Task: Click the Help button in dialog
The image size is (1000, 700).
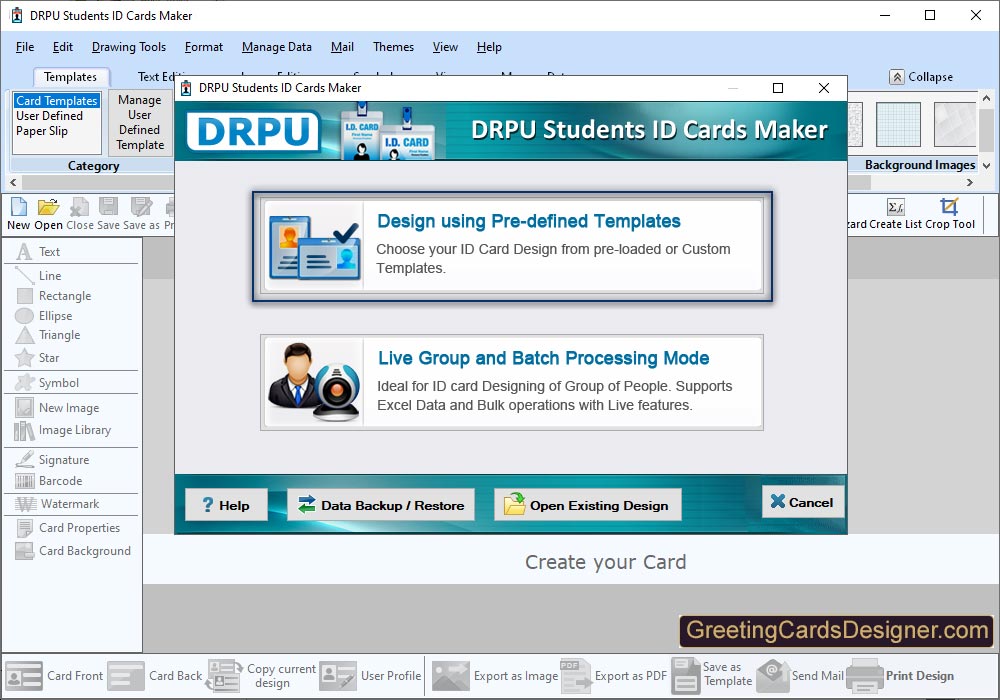Action: [x=226, y=505]
